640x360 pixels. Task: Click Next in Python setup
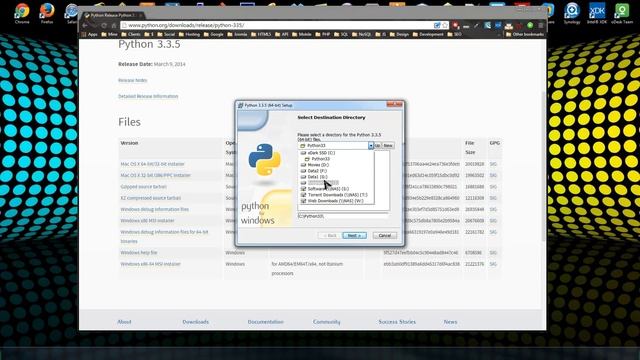(x=354, y=236)
